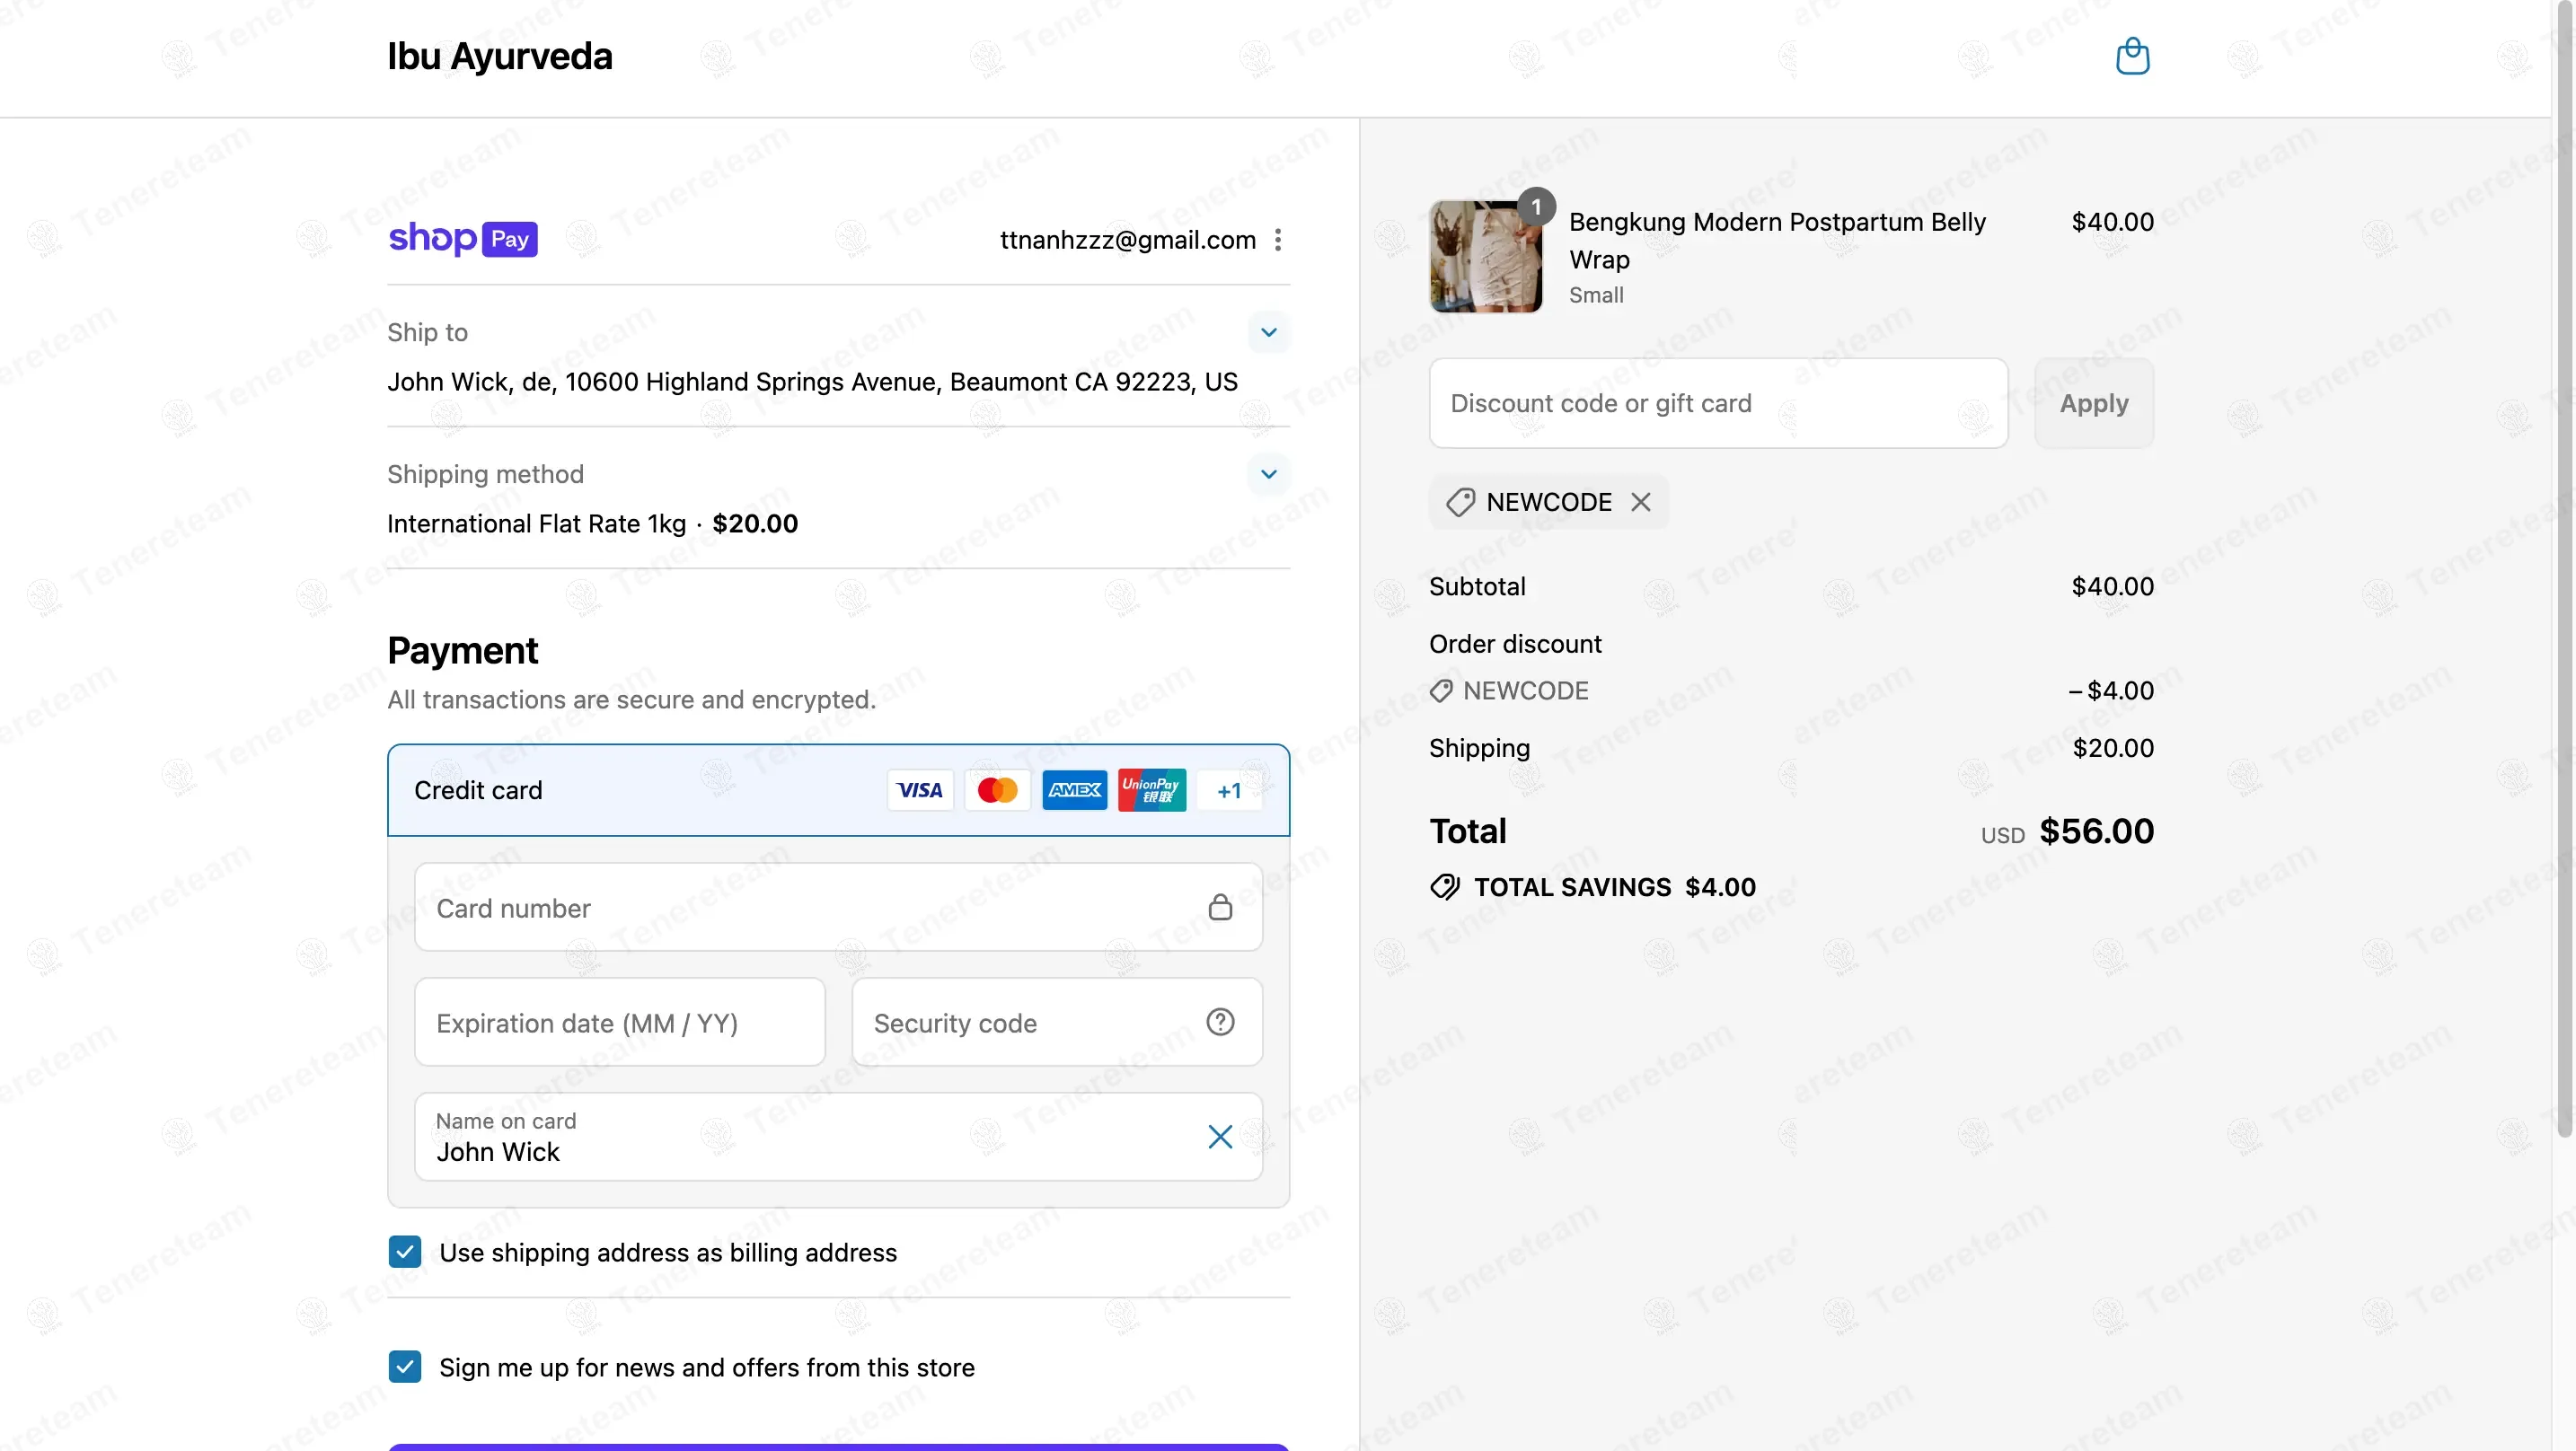Click the Bengkung Modern Postpartum Belly Wrap title

coord(1777,240)
